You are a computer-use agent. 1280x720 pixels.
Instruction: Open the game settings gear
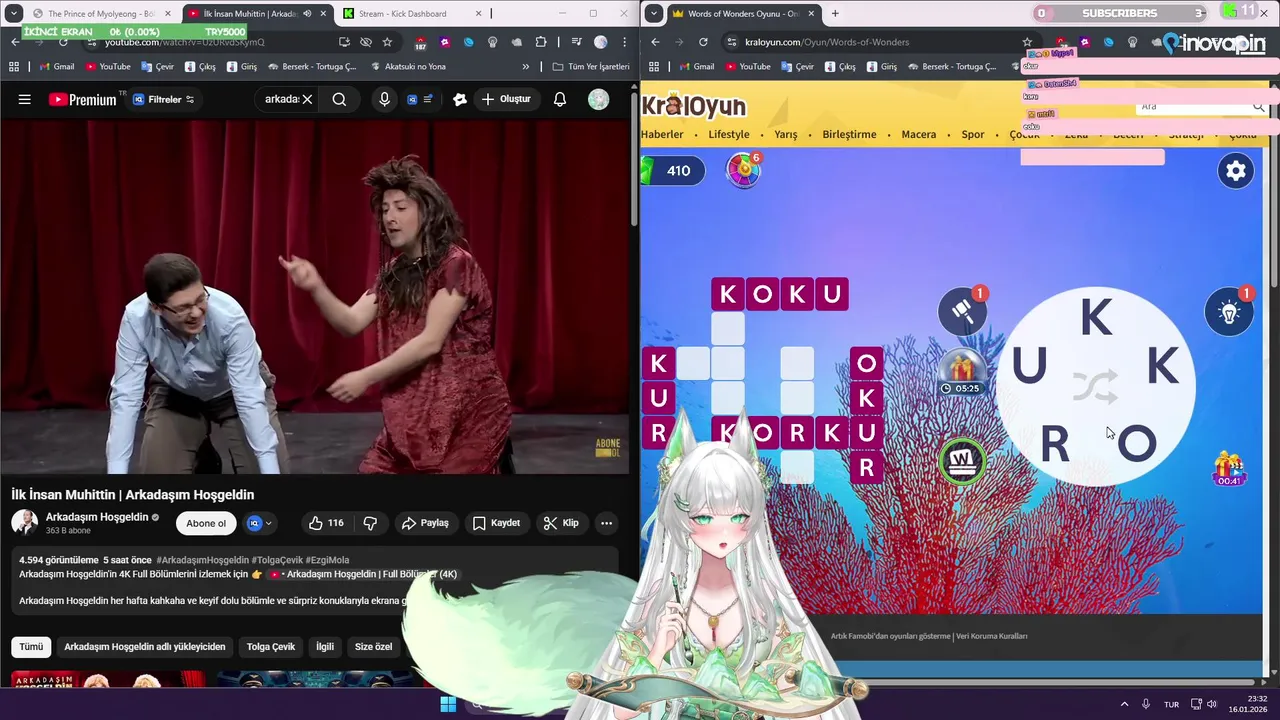1236,171
